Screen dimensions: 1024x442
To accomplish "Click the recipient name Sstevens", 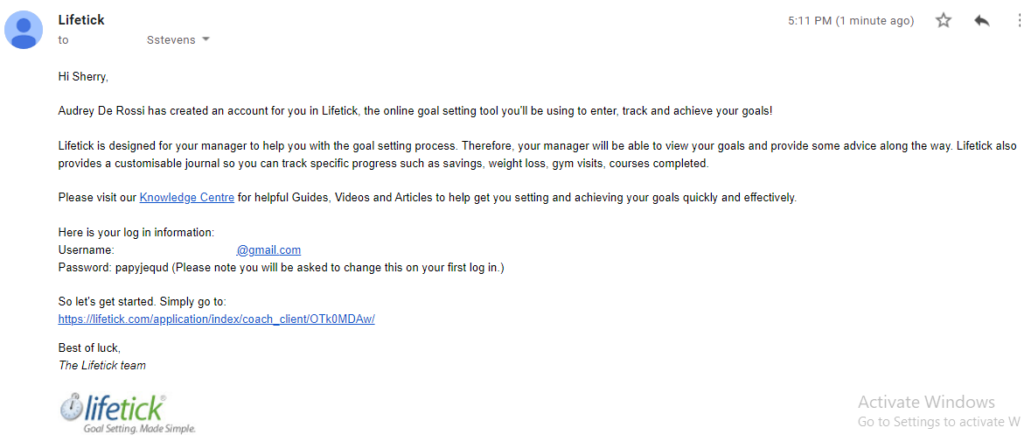I will (171, 40).
